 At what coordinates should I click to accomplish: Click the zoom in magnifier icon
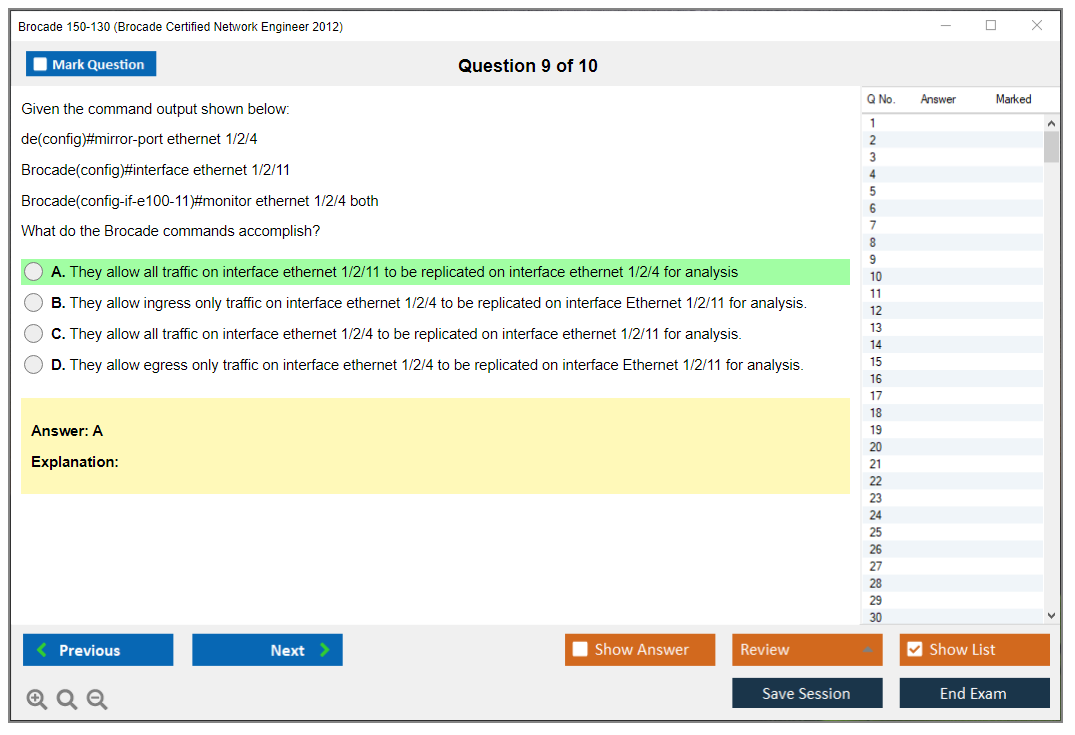tap(37, 700)
